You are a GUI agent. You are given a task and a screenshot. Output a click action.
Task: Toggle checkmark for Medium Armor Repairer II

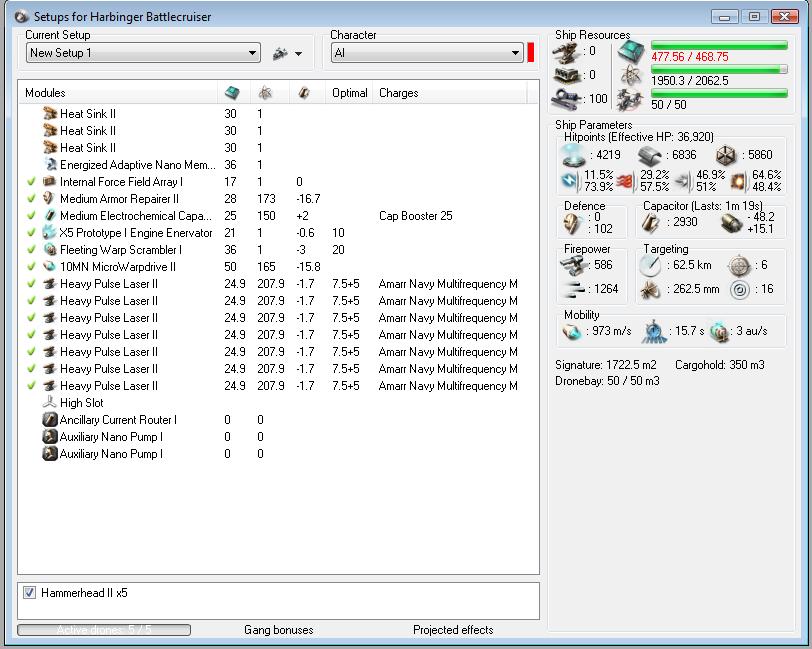[32, 199]
